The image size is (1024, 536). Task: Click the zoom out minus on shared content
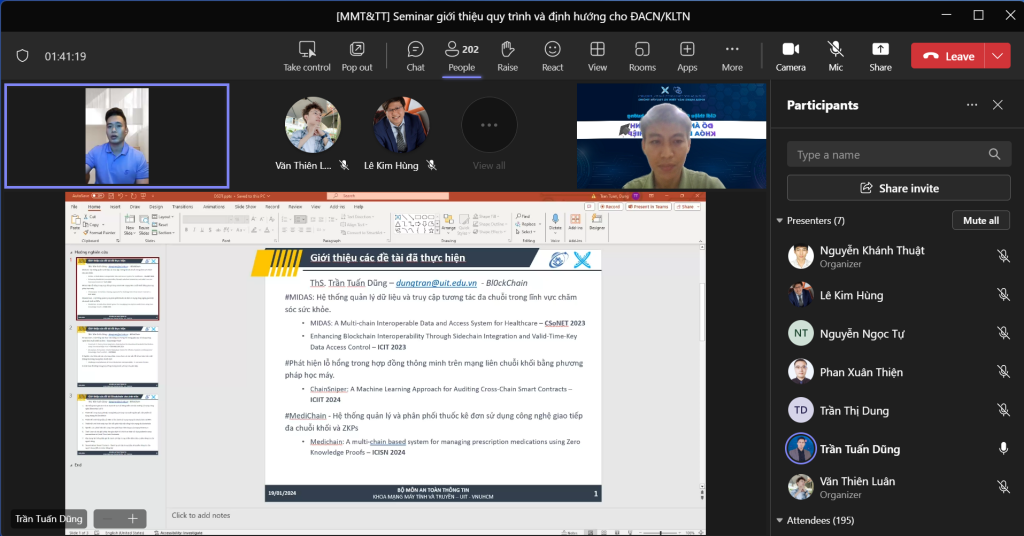coord(106,519)
